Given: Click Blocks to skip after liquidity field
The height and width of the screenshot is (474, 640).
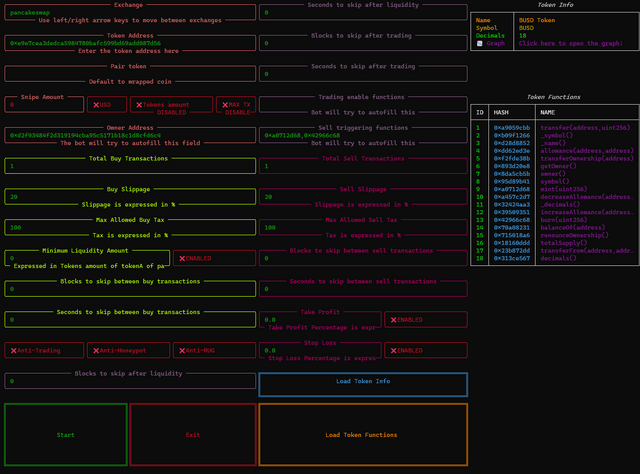Looking at the screenshot, I should point(130,381).
